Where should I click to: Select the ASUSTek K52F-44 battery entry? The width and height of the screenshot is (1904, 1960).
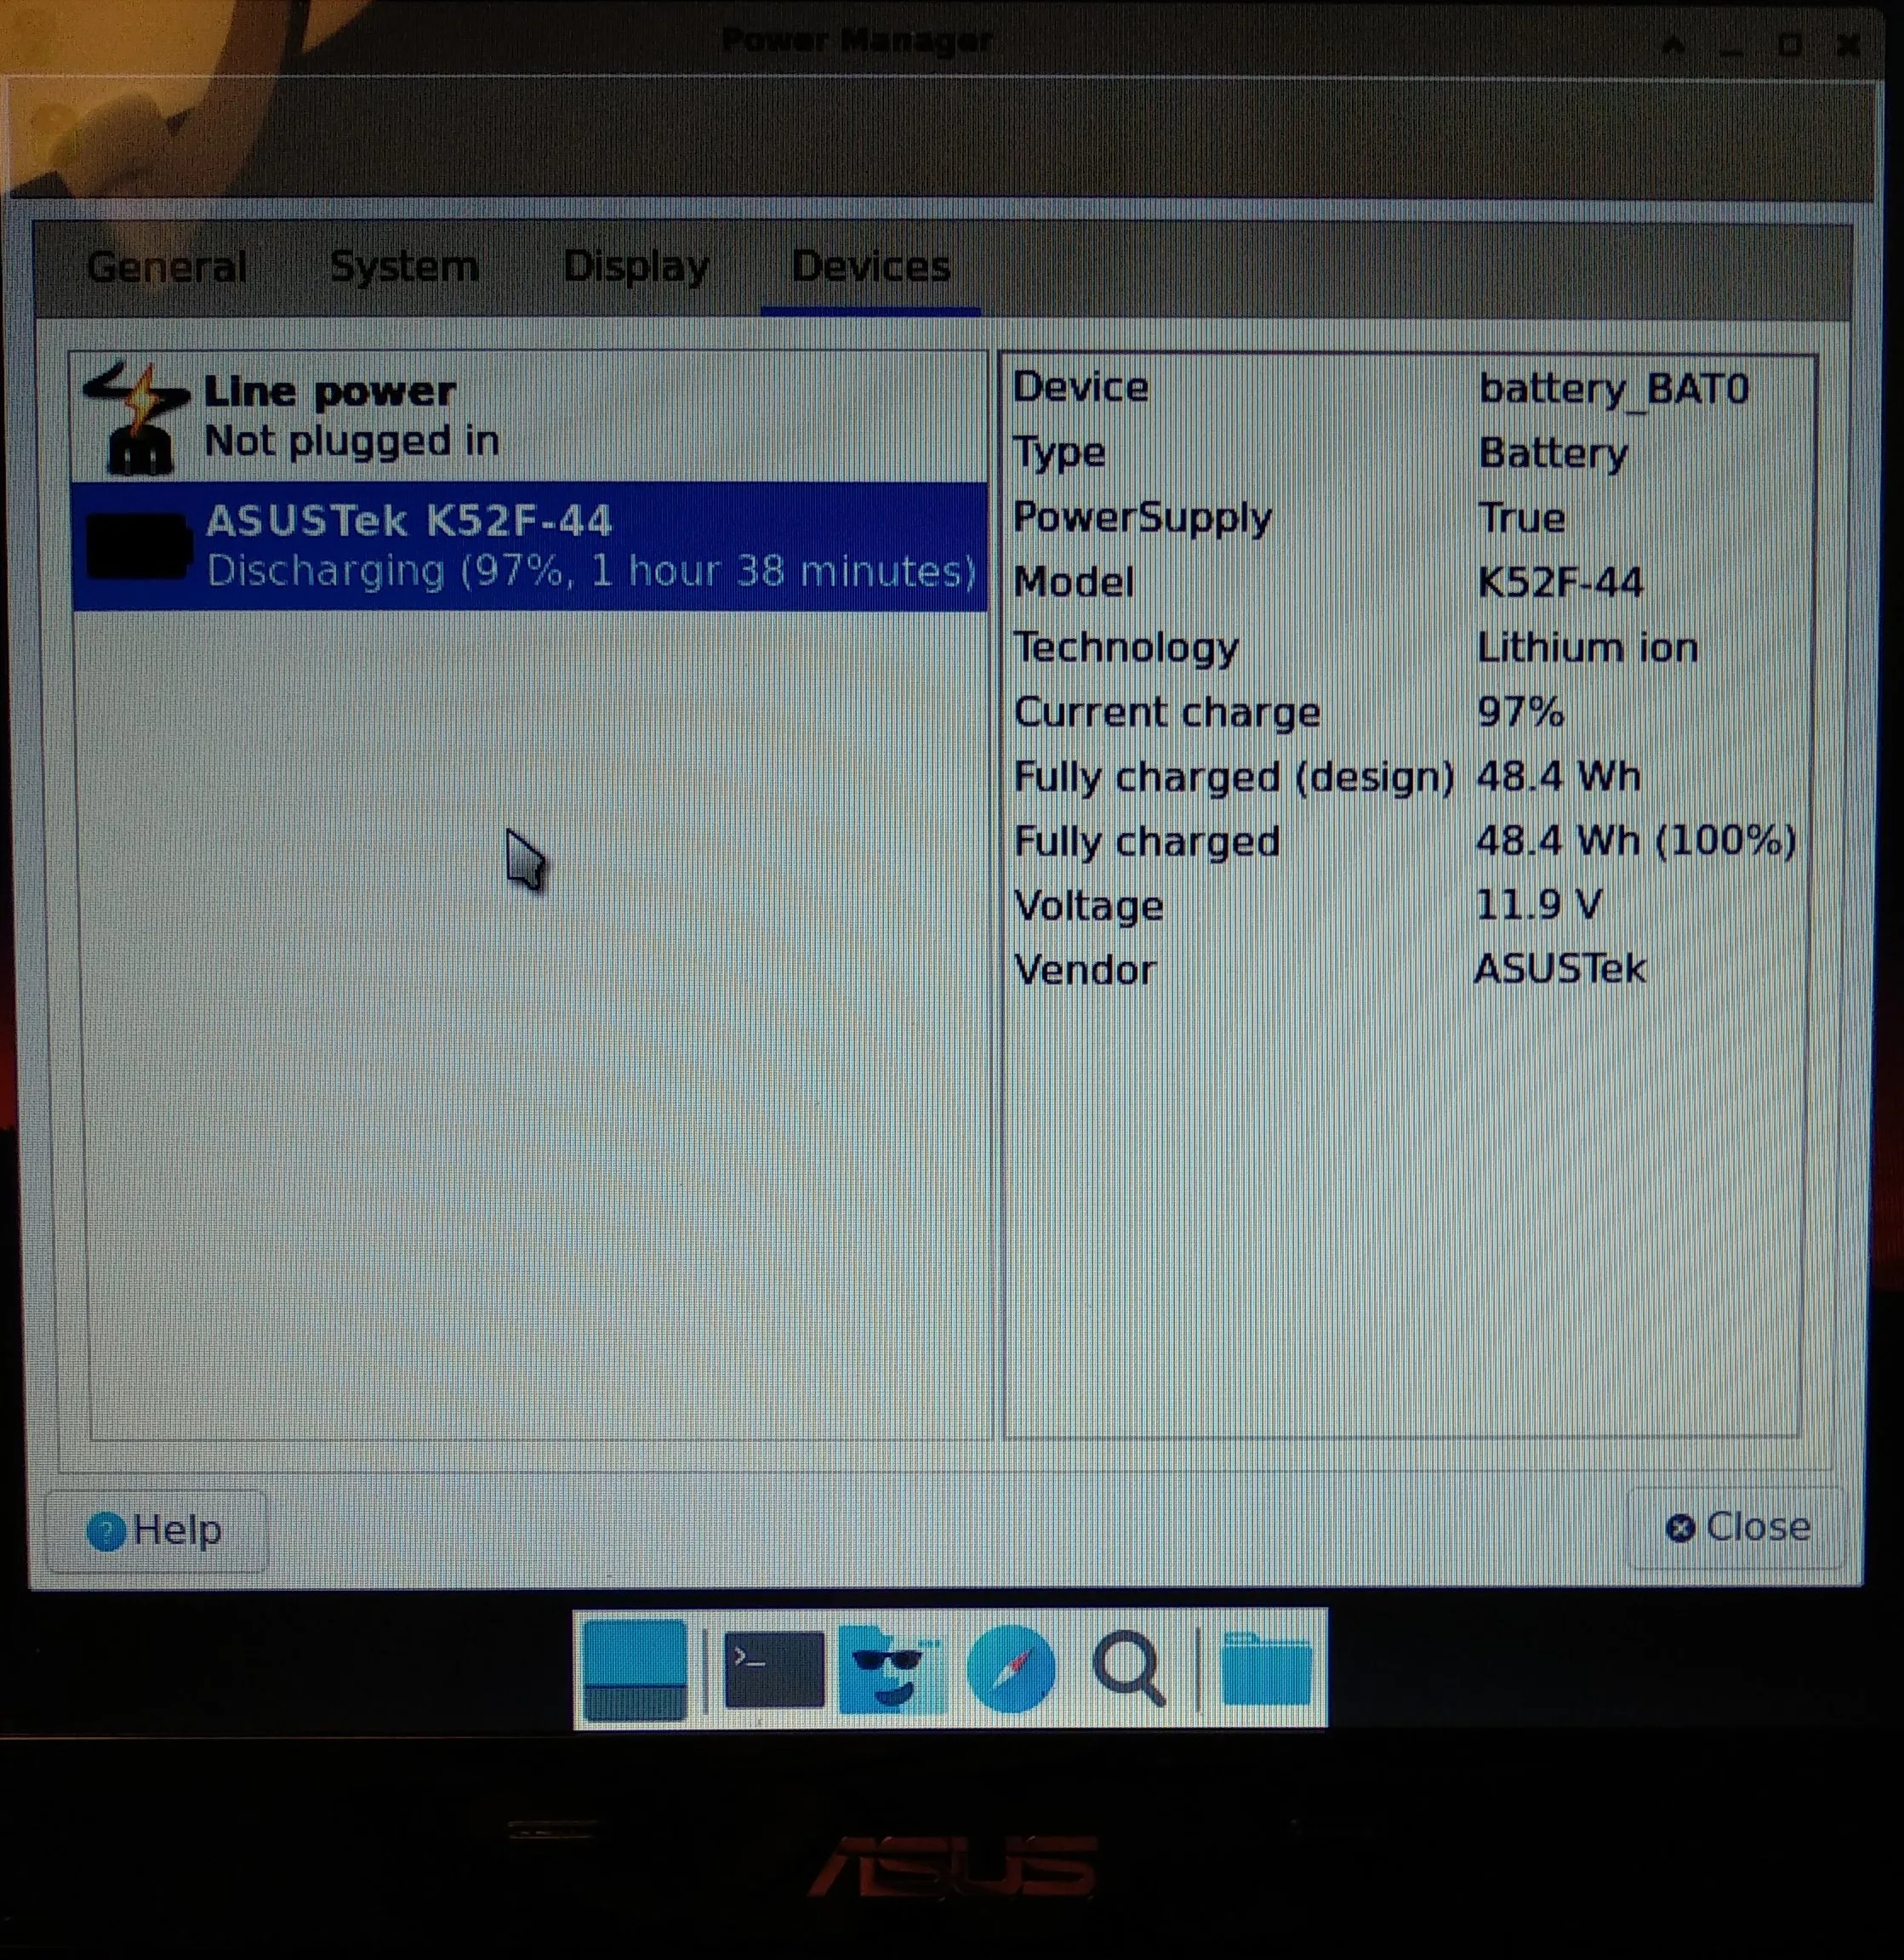coord(530,546)
